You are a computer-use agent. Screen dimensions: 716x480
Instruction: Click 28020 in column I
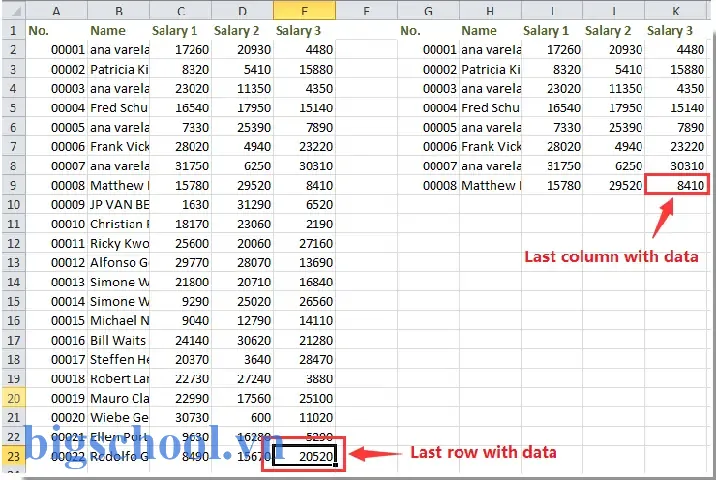tap(552, 147)
